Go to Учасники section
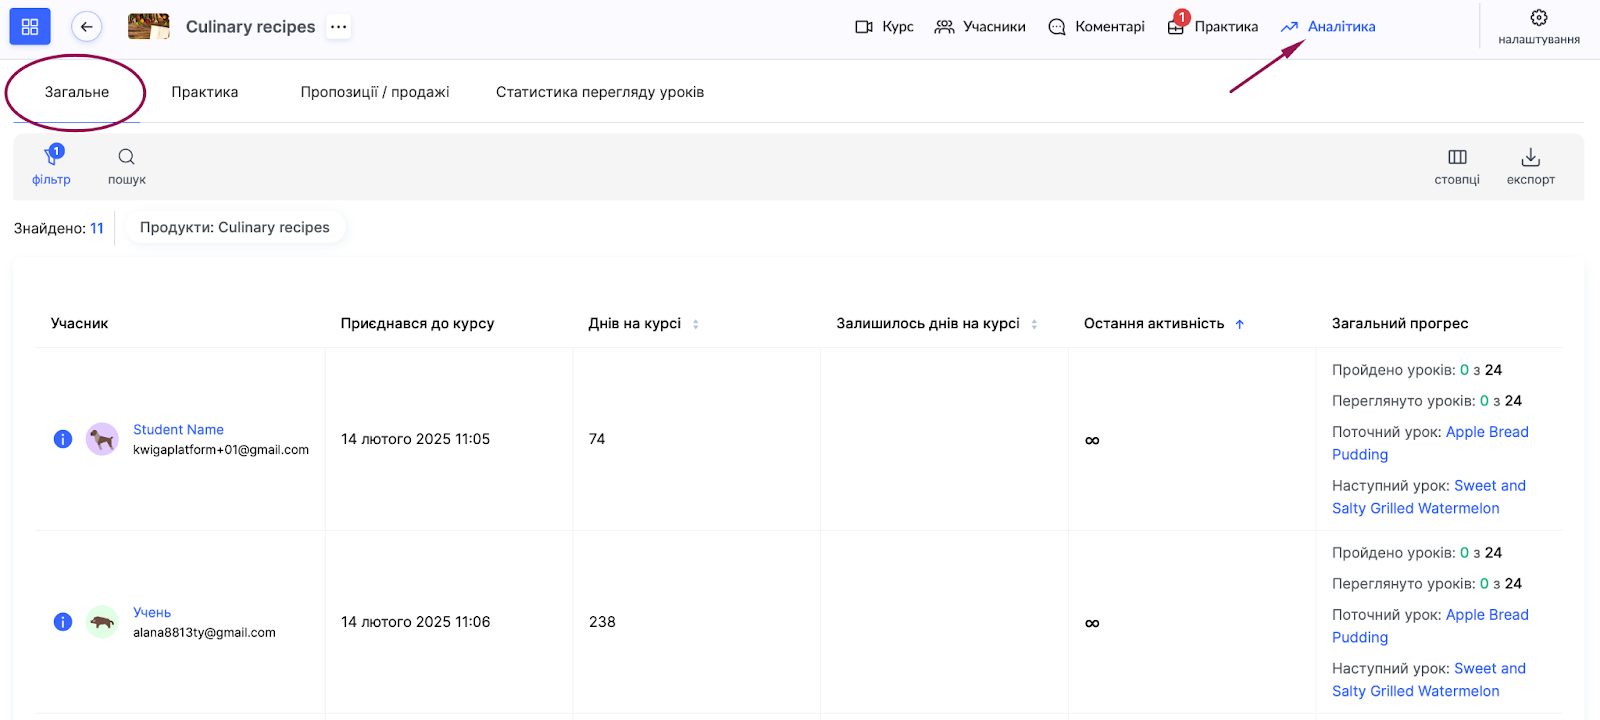The height and width of the screenshot is (720, 1600). click(x=980, y=27)
